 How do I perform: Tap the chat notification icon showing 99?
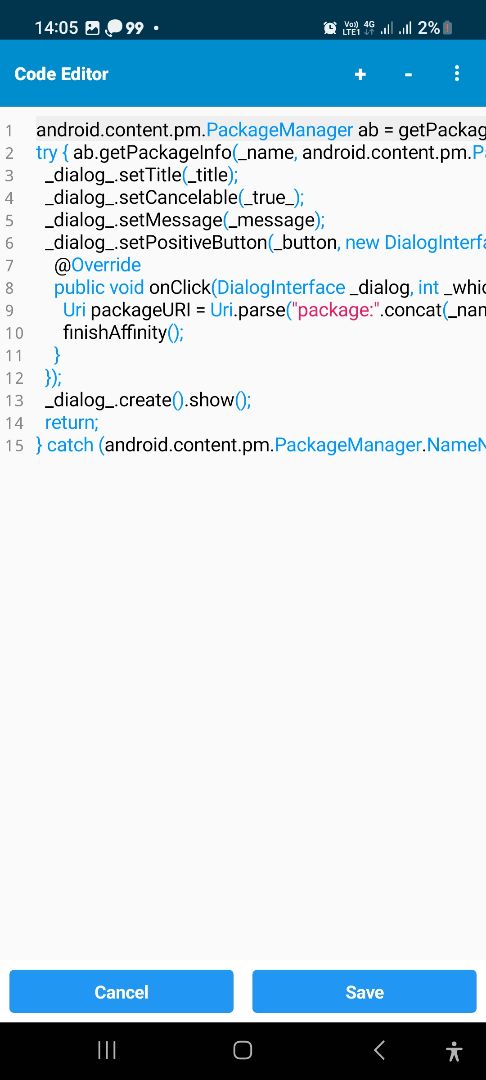125,28
